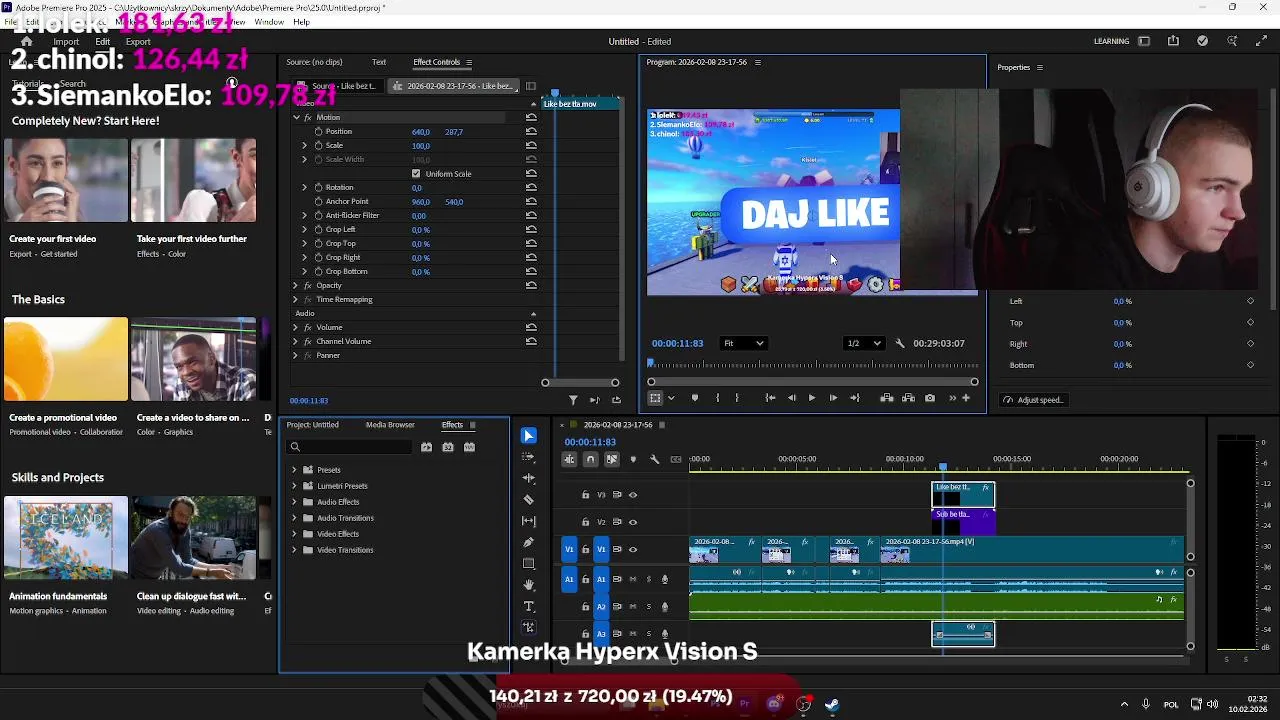
Task: Reset the Position parameter
Action: click(x=531, y=132)
